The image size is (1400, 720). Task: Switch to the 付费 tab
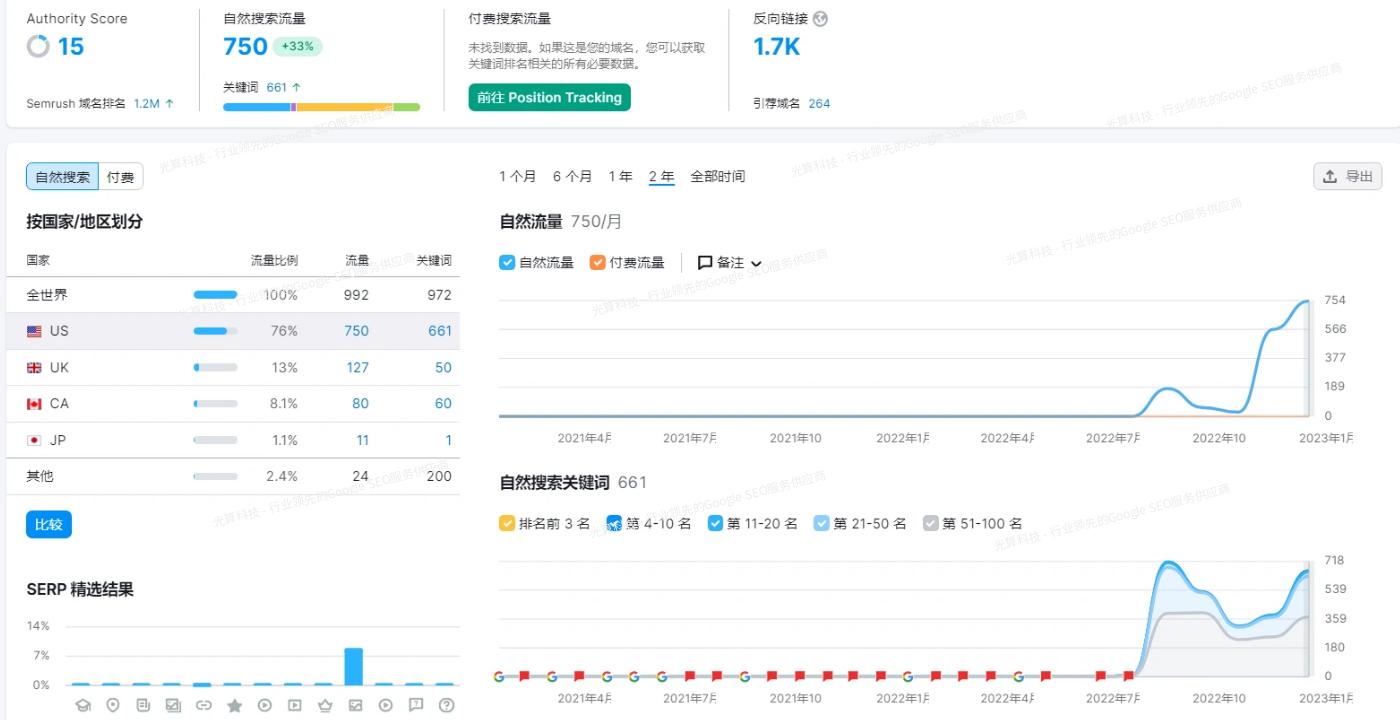coord(119,175)
